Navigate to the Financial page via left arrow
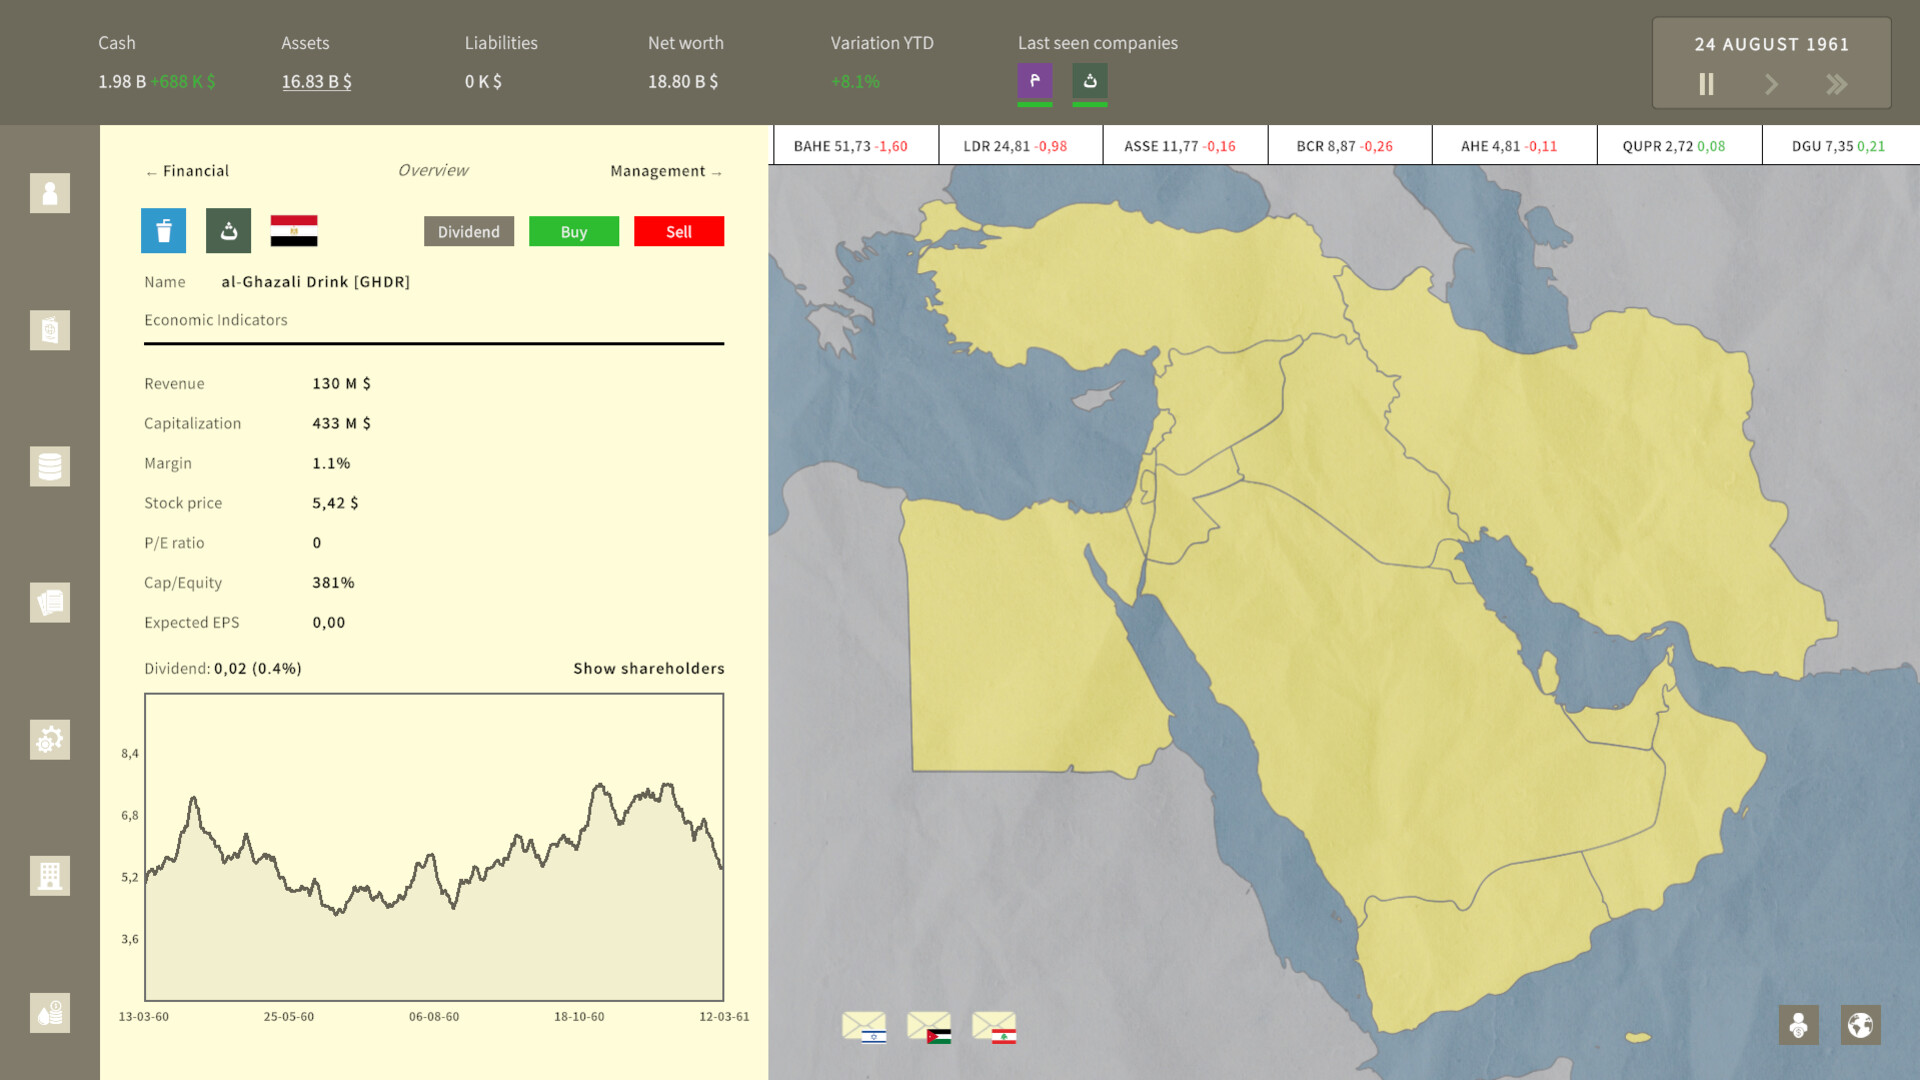Screen dimensions: 1920x1080 186,170
